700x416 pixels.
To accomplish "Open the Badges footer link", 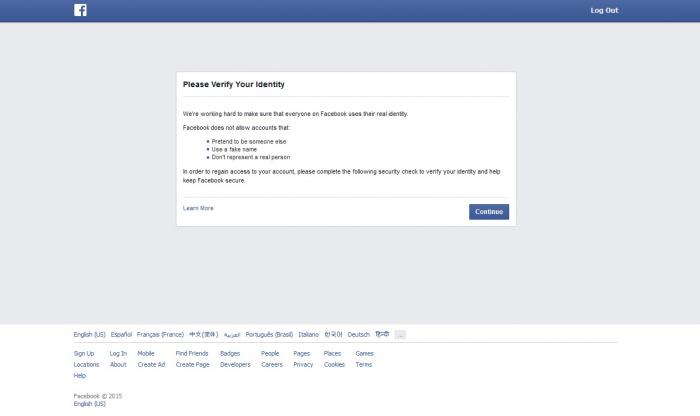I will [230, 353].
